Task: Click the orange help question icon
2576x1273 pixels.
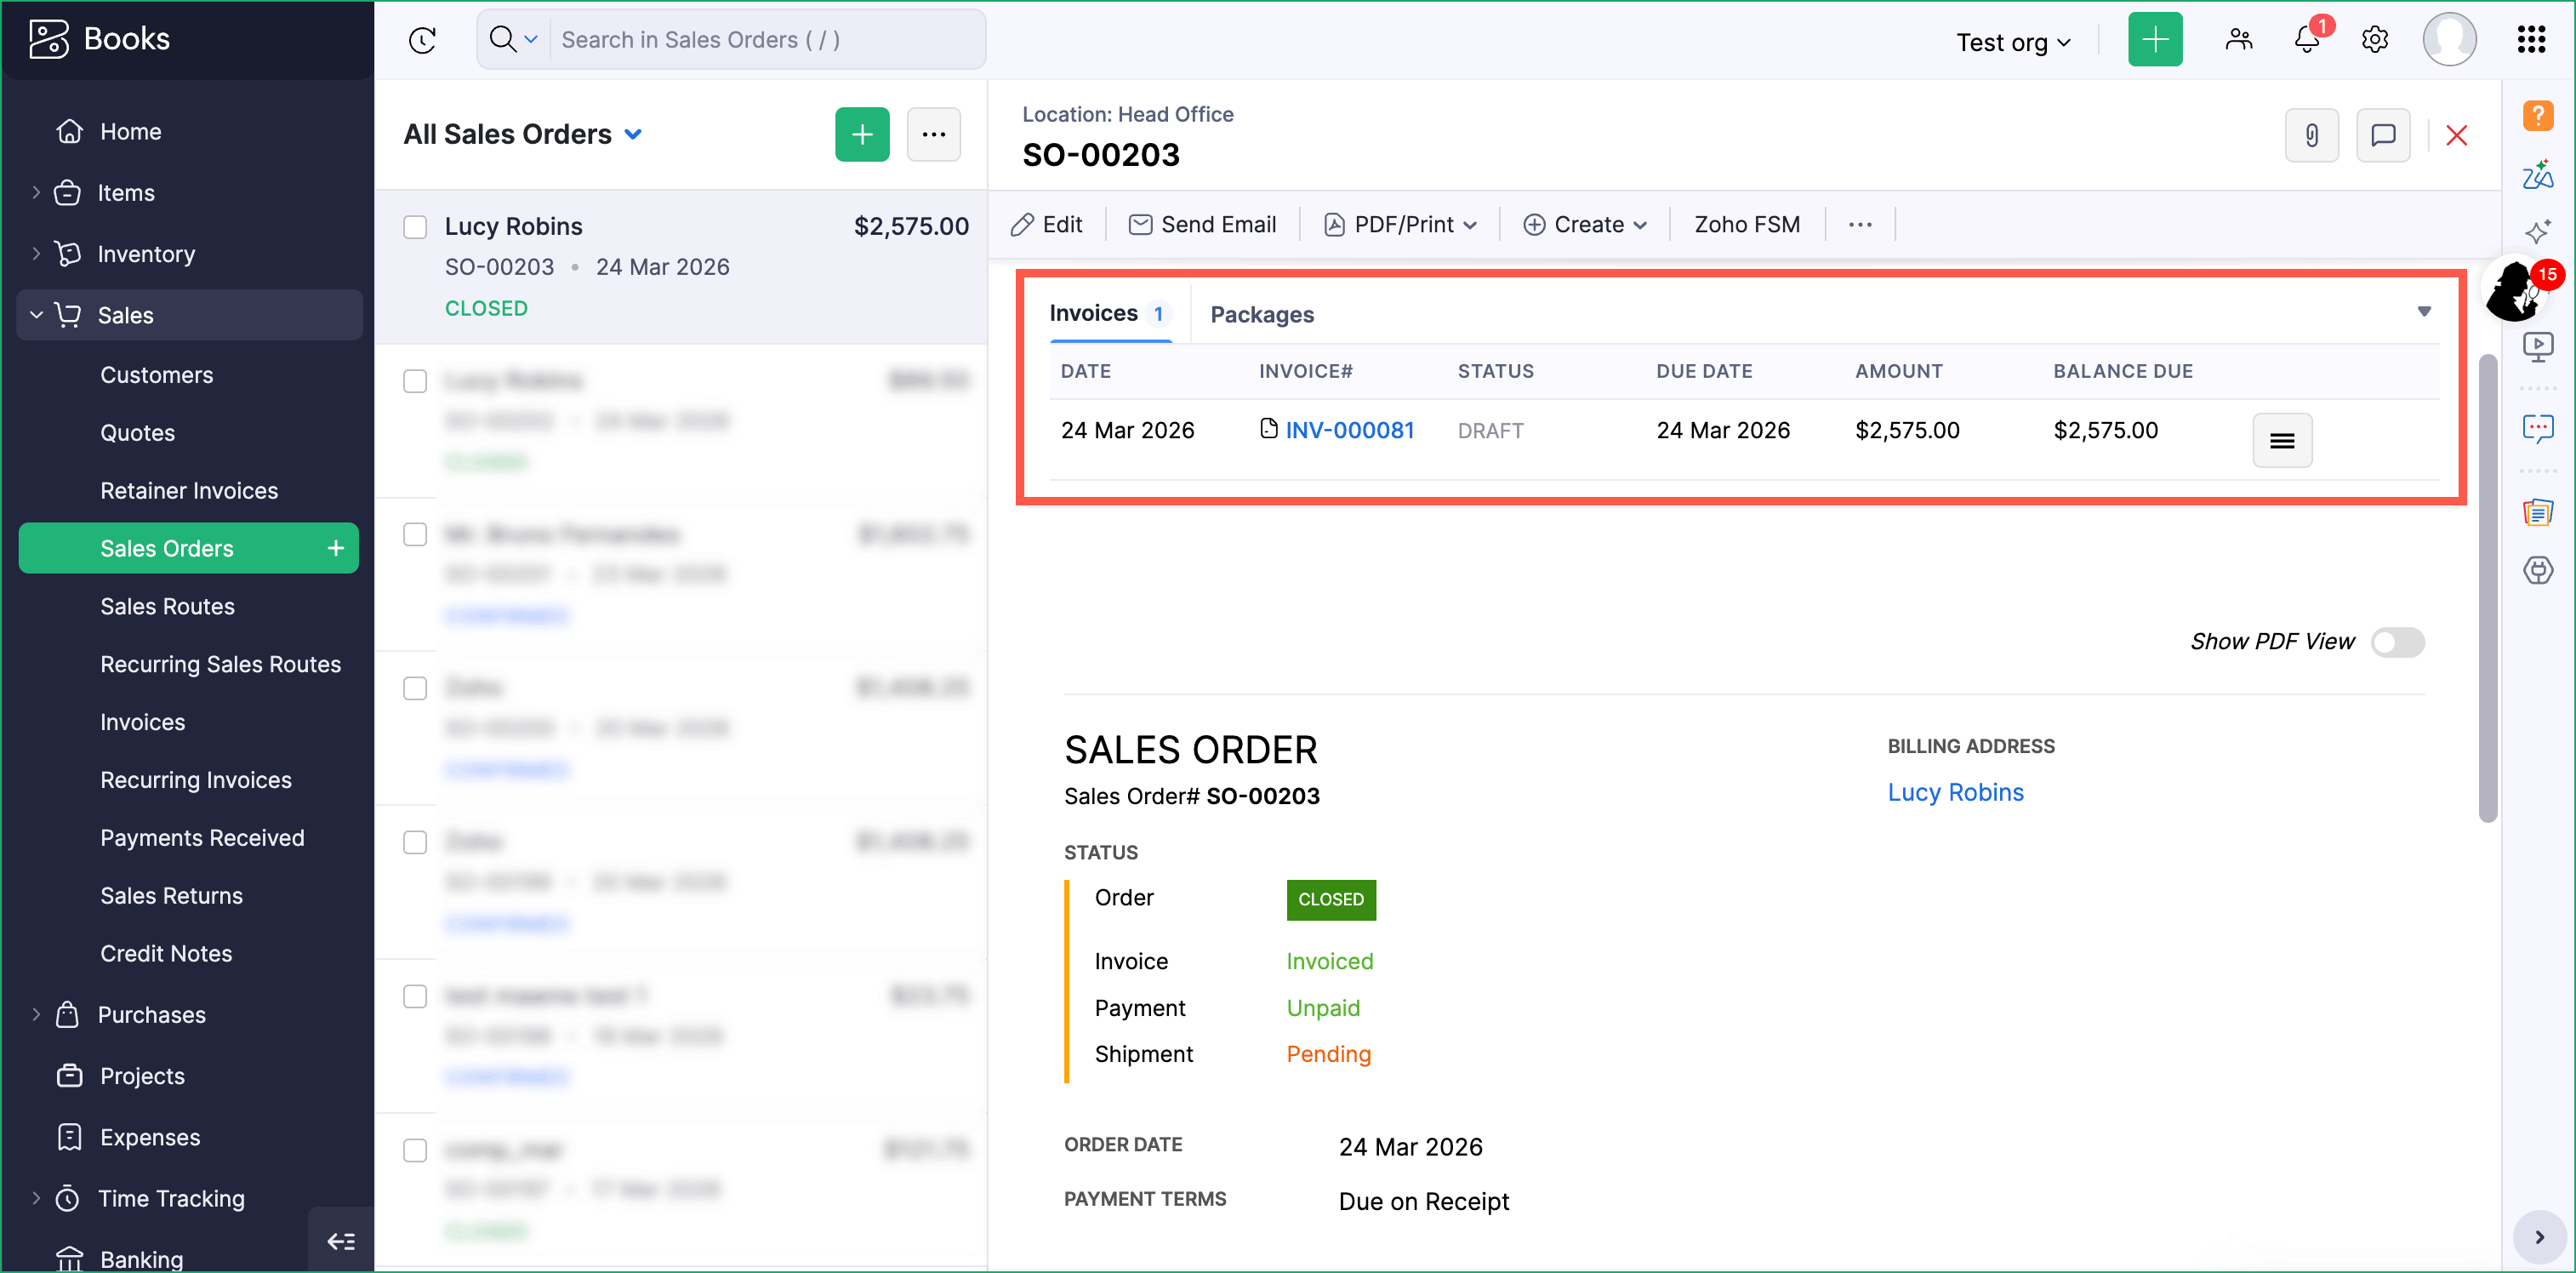Action: (2537, 116)
